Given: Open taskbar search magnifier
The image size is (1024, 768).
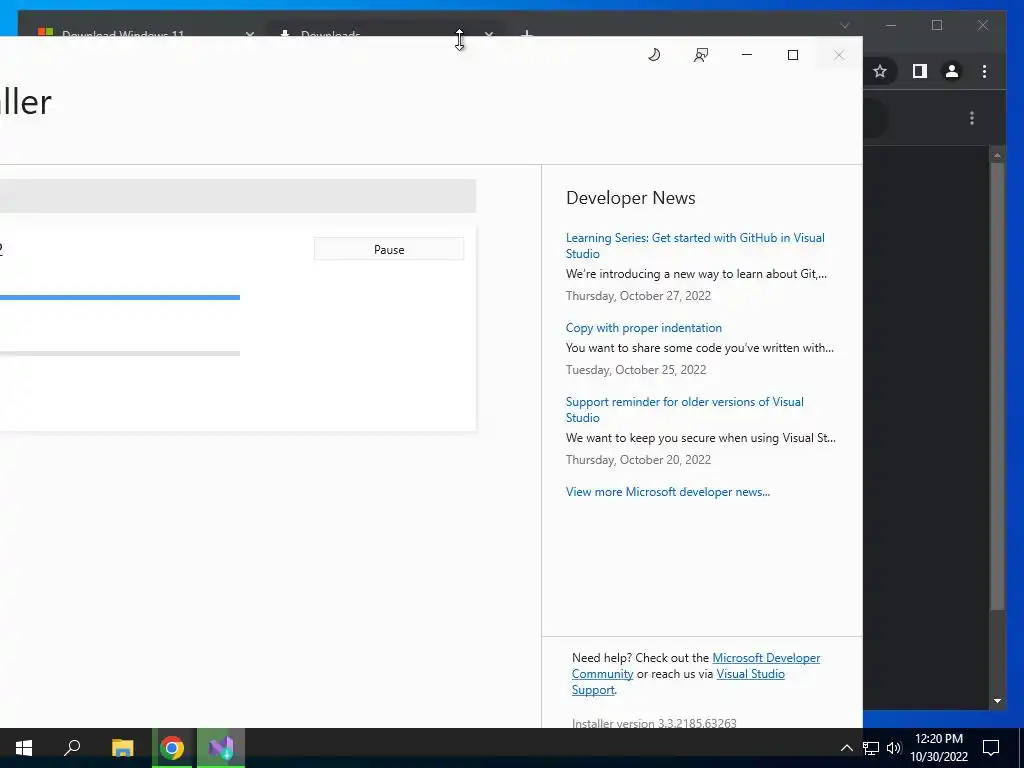Looking at the screenshot, I should (x=72, y=748).
